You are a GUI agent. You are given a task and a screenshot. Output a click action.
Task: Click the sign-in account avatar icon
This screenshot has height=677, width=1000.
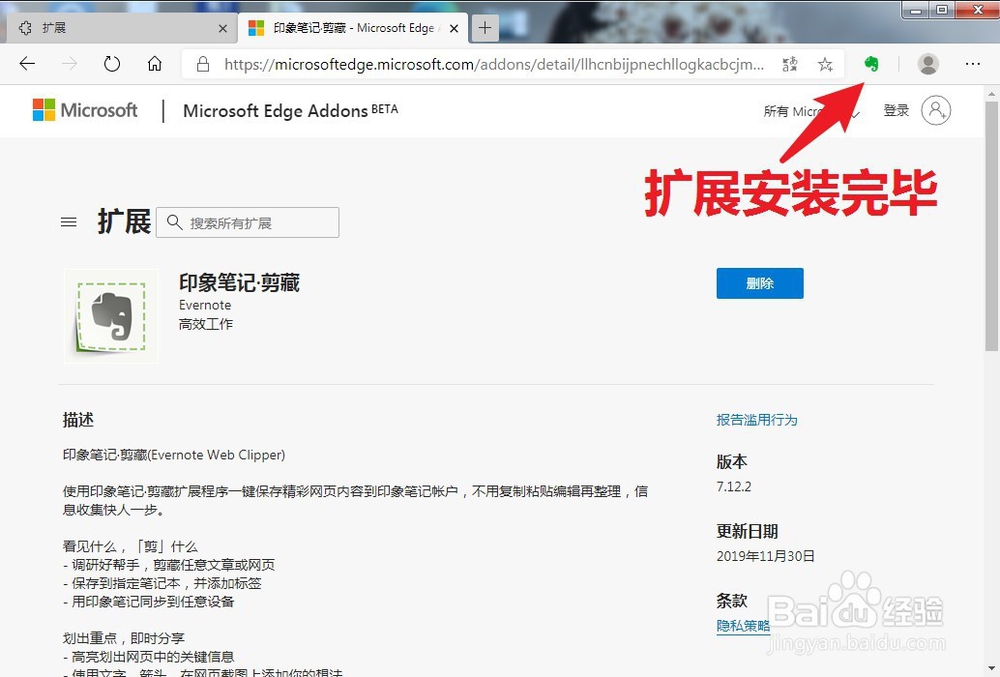936,110
